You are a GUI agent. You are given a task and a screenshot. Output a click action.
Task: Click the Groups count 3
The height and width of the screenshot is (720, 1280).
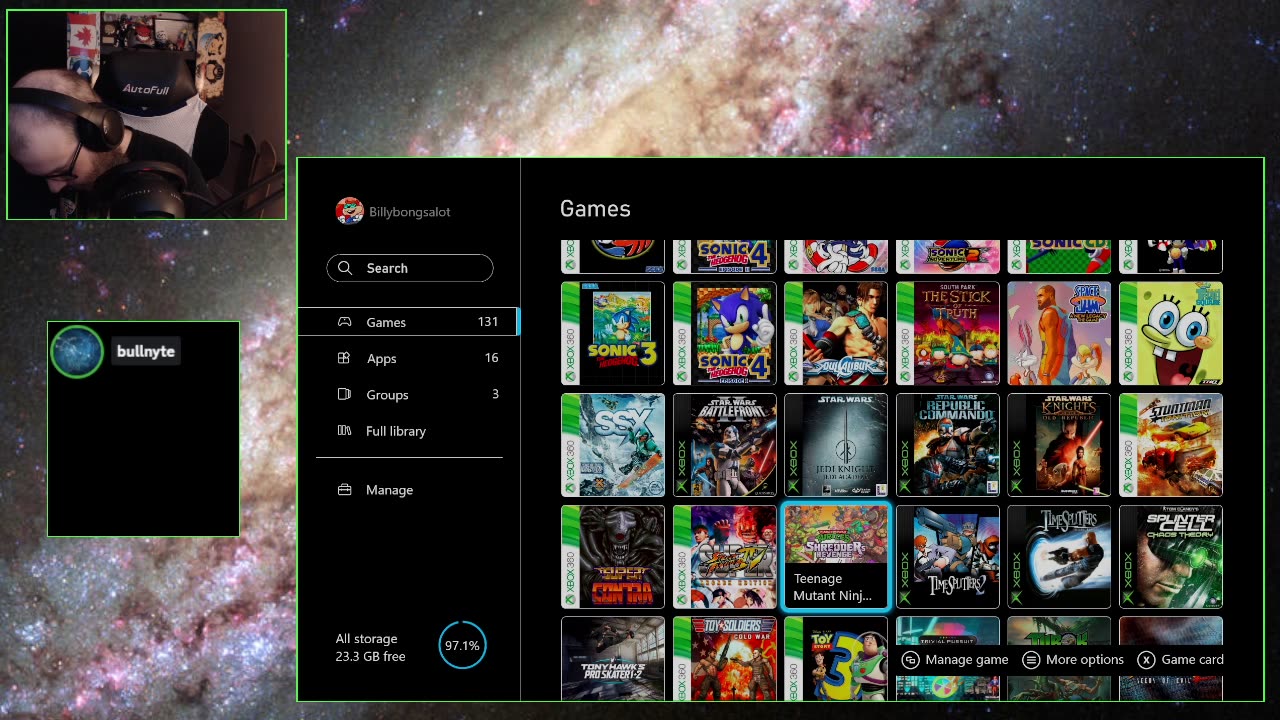pos(495,394)
